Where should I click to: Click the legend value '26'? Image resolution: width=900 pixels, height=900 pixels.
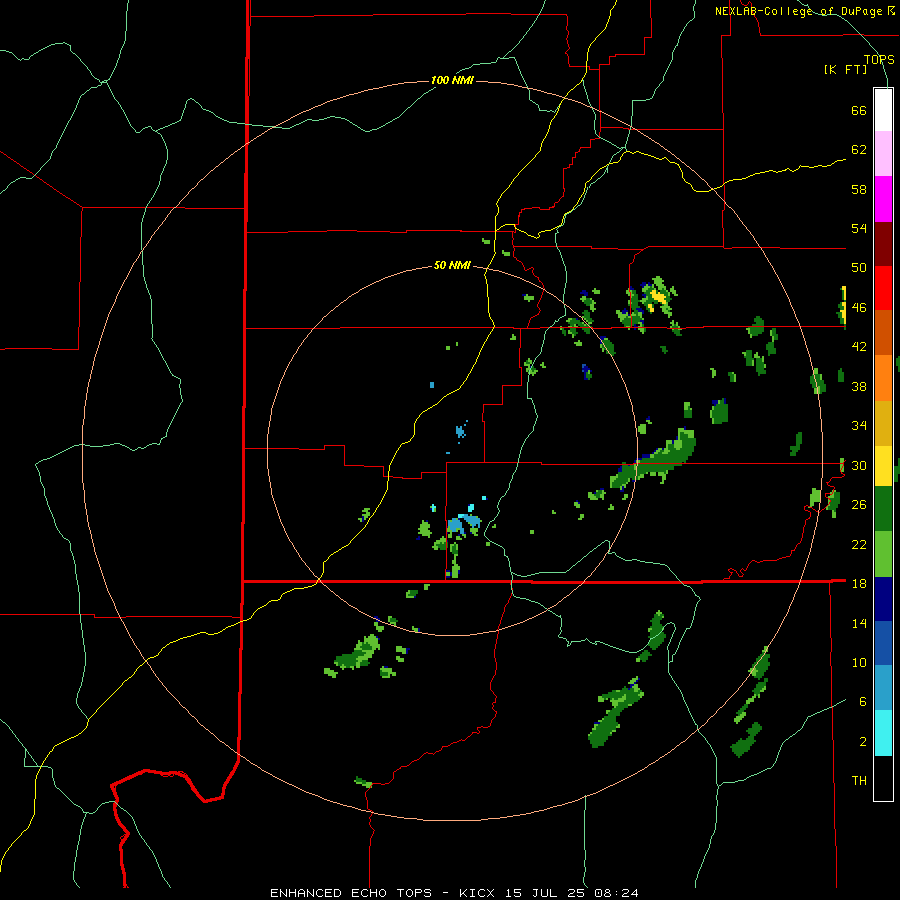coord(859,505)
